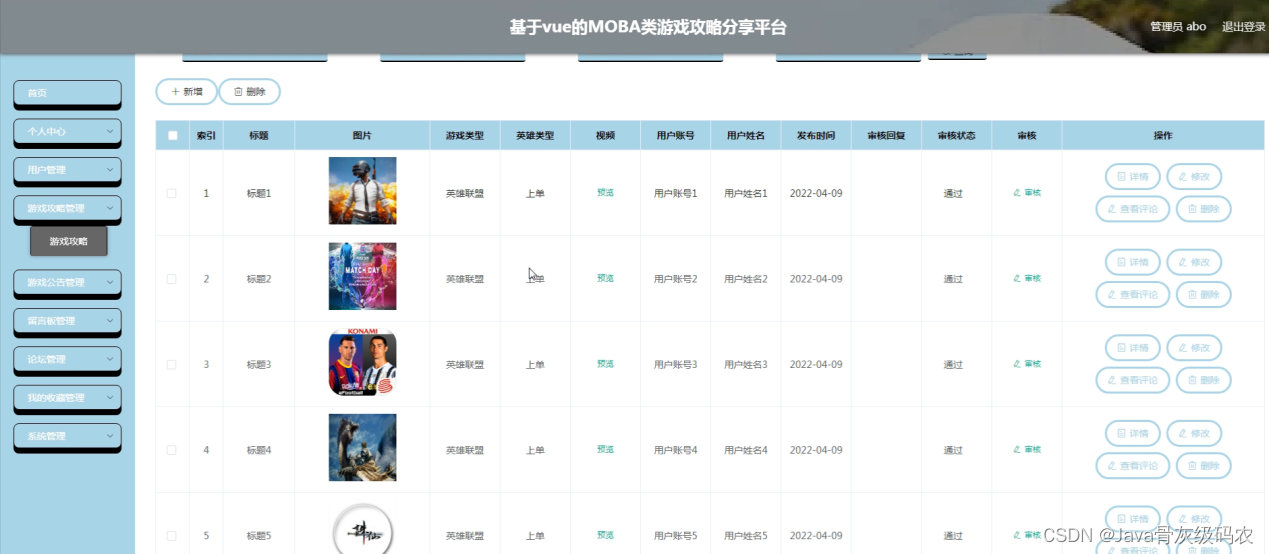The width and height of the screenshot is (1269, 554).
Task: Click 审核 review link in row 标题2
Action: click(x=1027, y=278)
